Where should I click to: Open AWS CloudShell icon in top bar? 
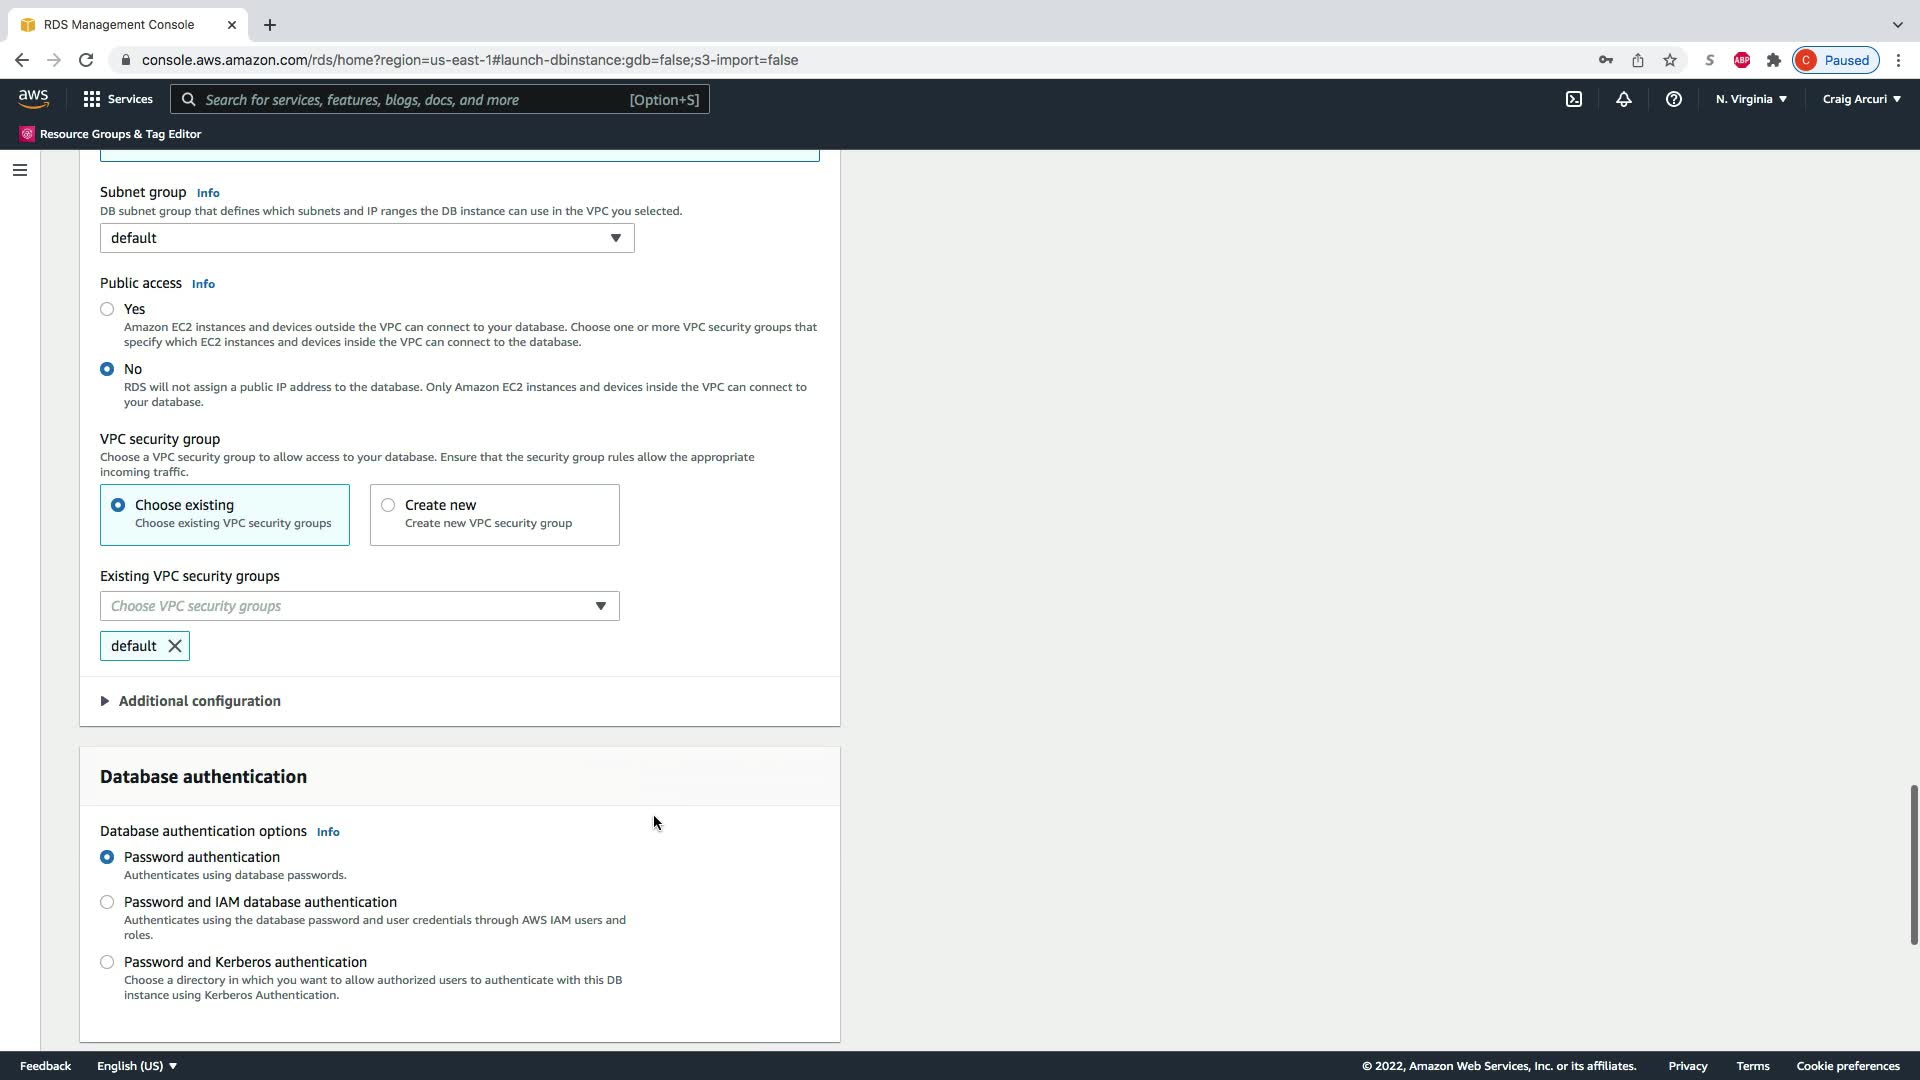click(1573, 99)
